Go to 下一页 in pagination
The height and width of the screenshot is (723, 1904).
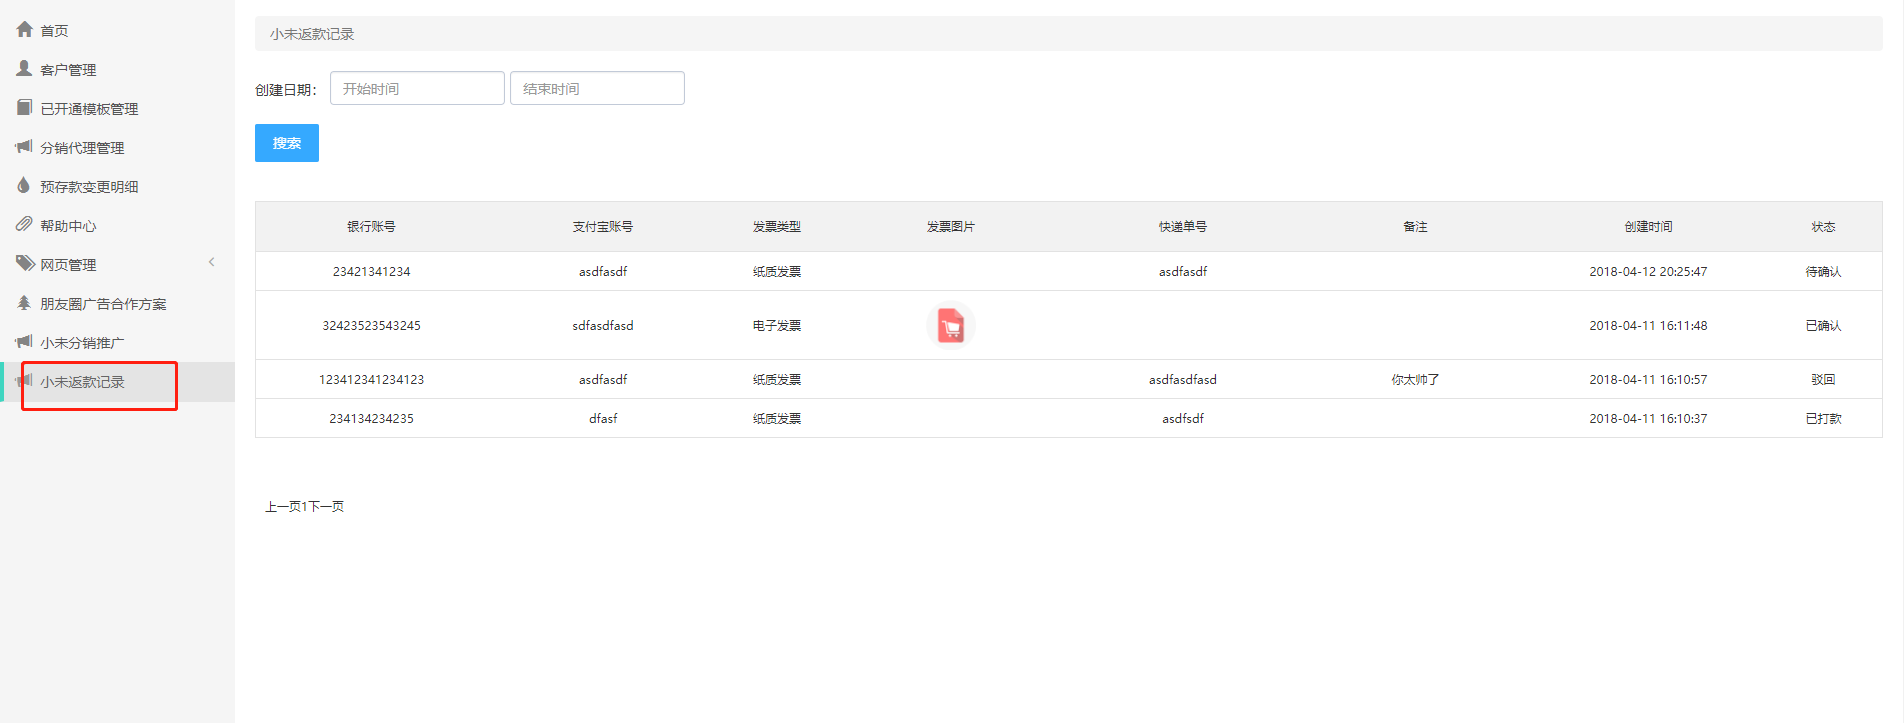coord(326,507)
